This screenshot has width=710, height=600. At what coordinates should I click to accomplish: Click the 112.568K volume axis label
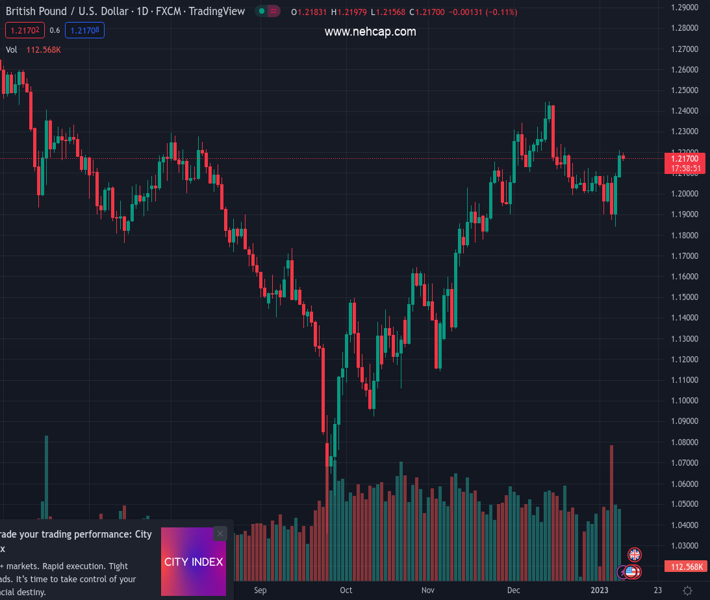pos(686,567)
